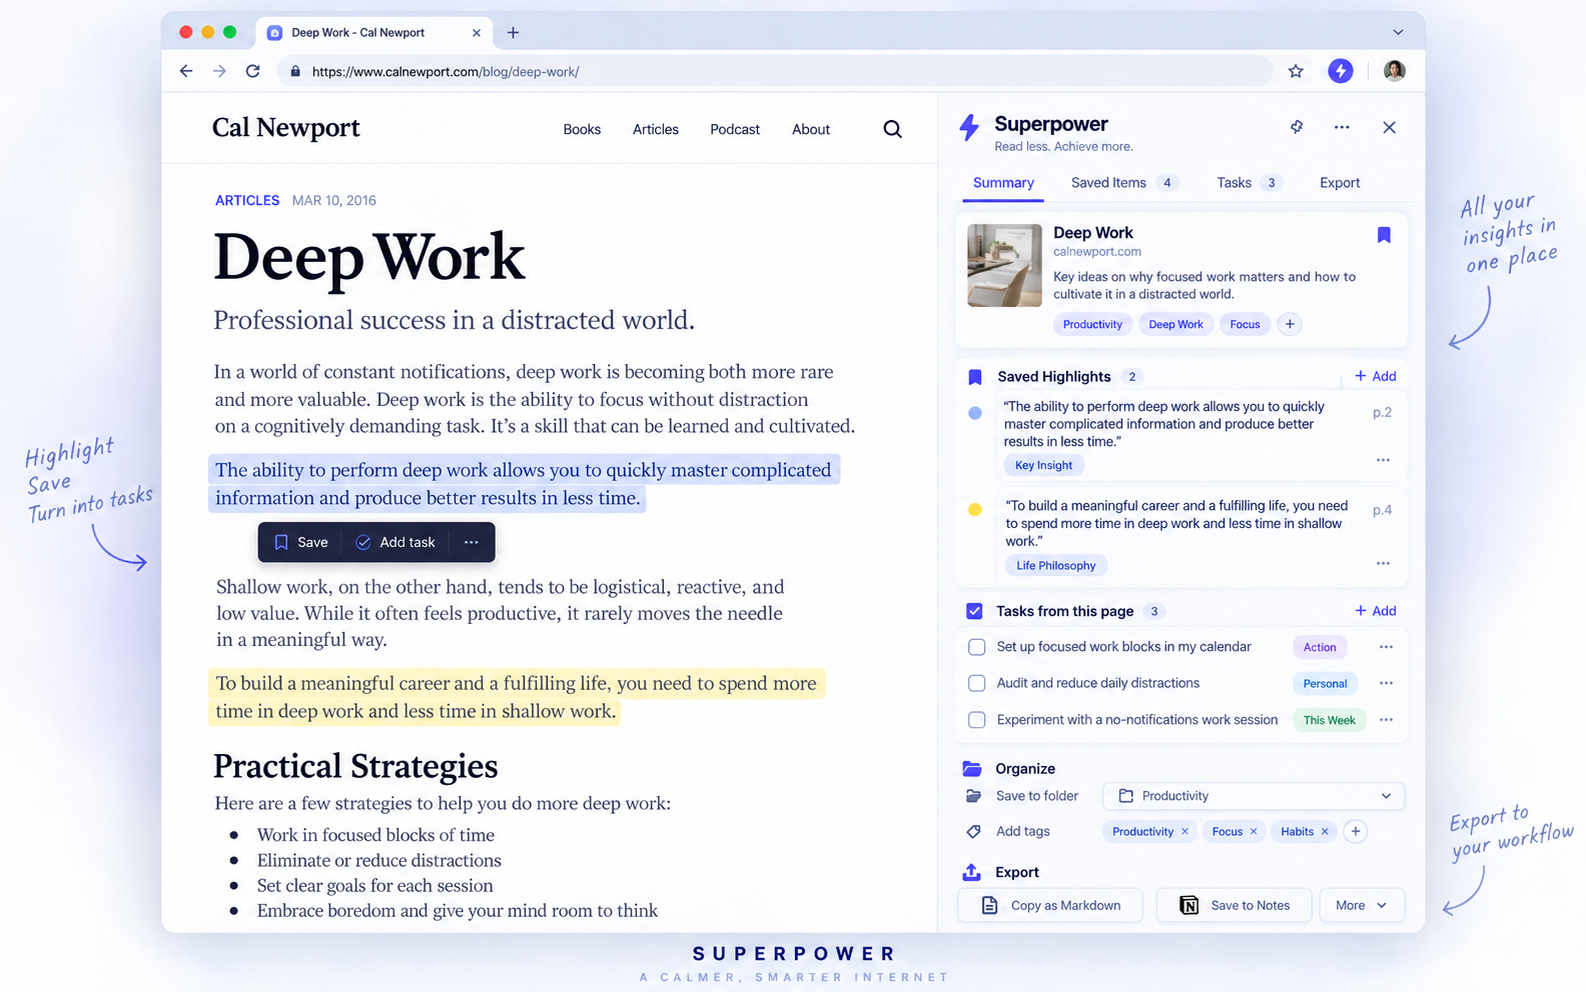Close the Superpower side panel
This screenshot has width=1586, height=992.
[x=1389, y=127]
